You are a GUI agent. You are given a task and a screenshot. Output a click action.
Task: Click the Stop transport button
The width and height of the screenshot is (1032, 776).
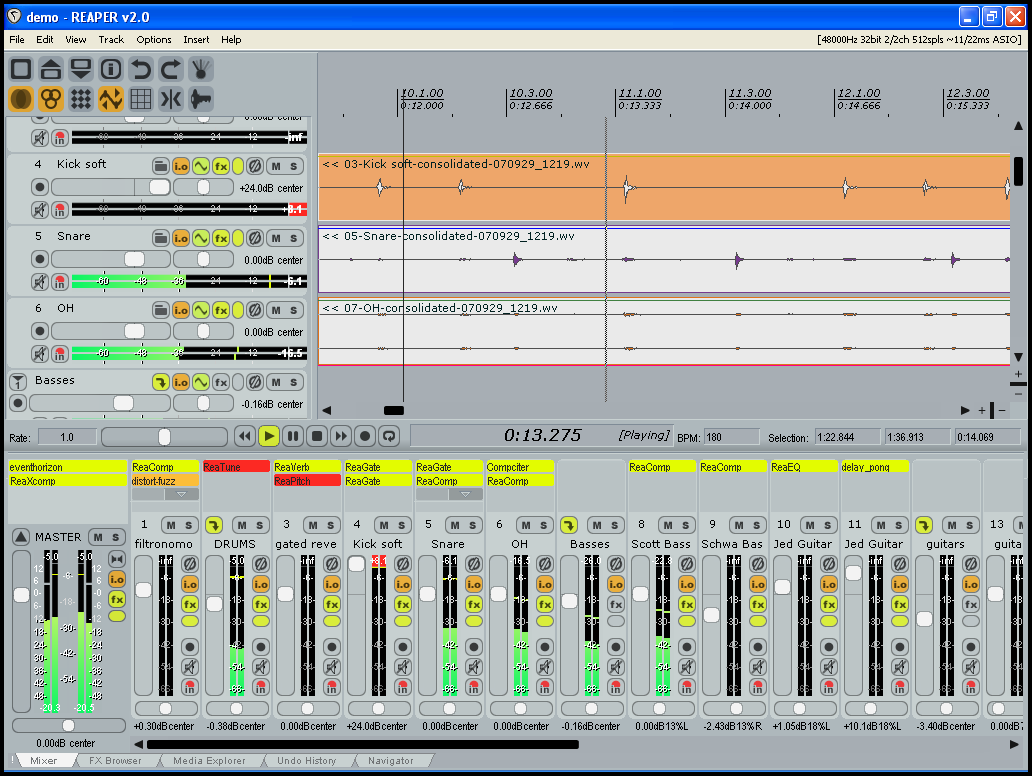[x=317, y=436]
